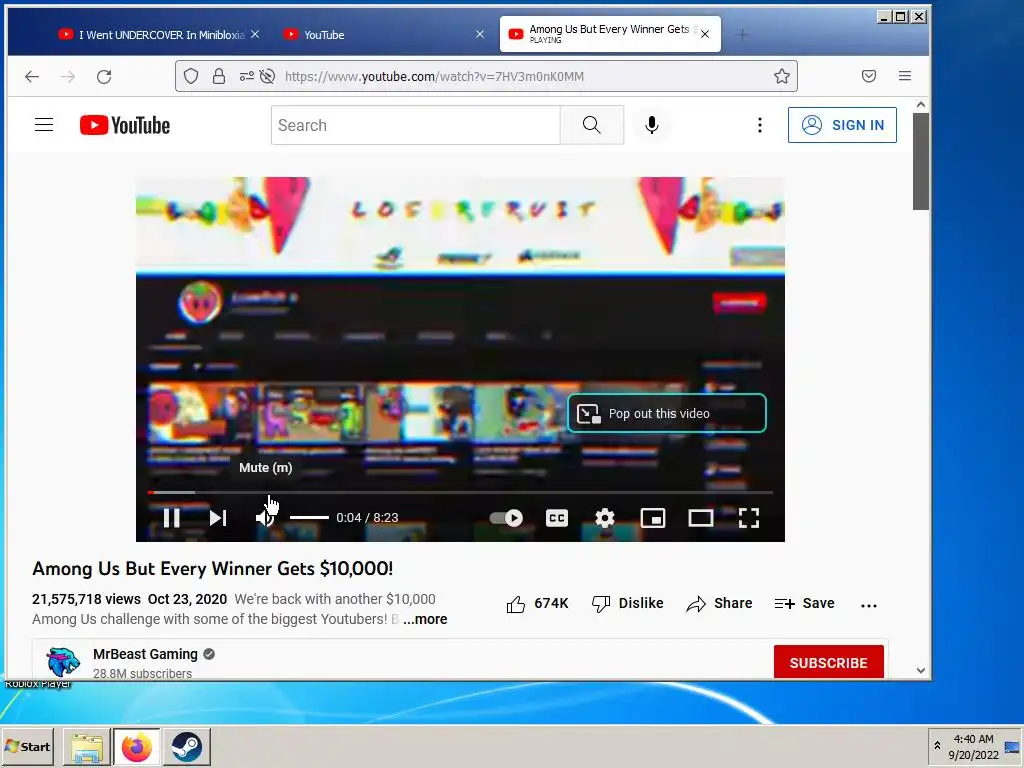
Task: Mute the video using the speaker icon
Action: click(264, 518)
